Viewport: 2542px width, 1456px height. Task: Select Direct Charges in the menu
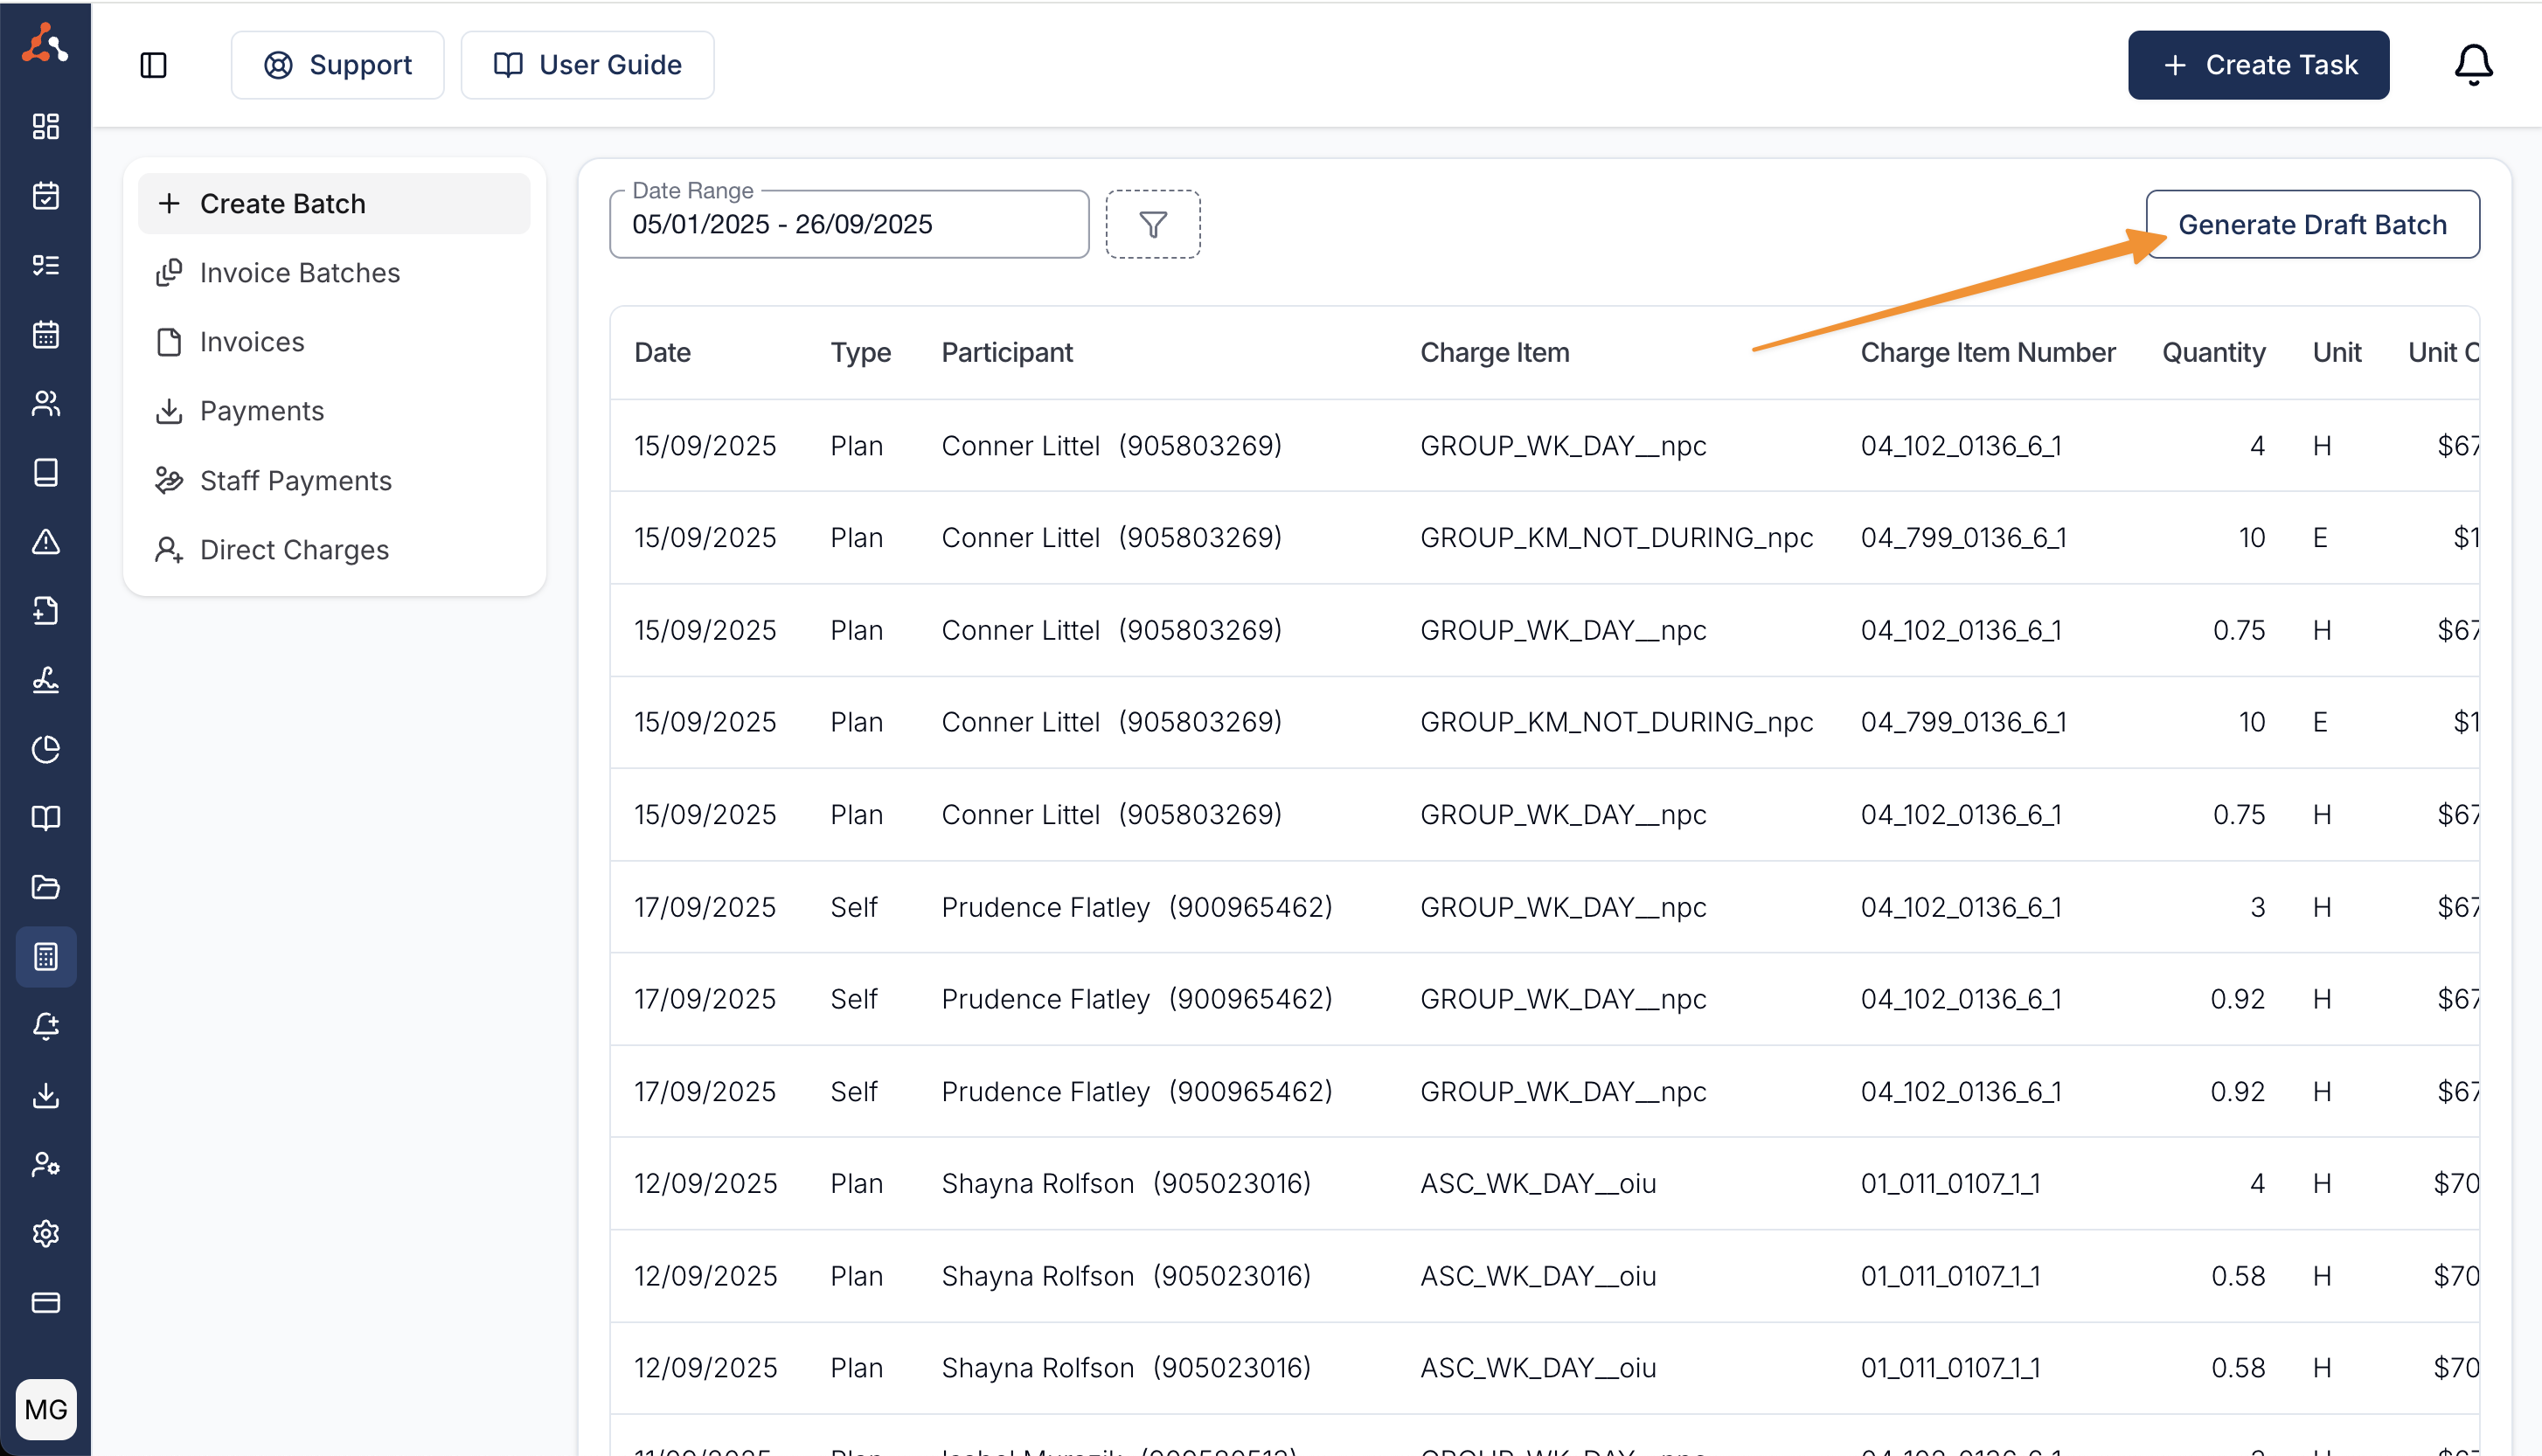[293, 549]
